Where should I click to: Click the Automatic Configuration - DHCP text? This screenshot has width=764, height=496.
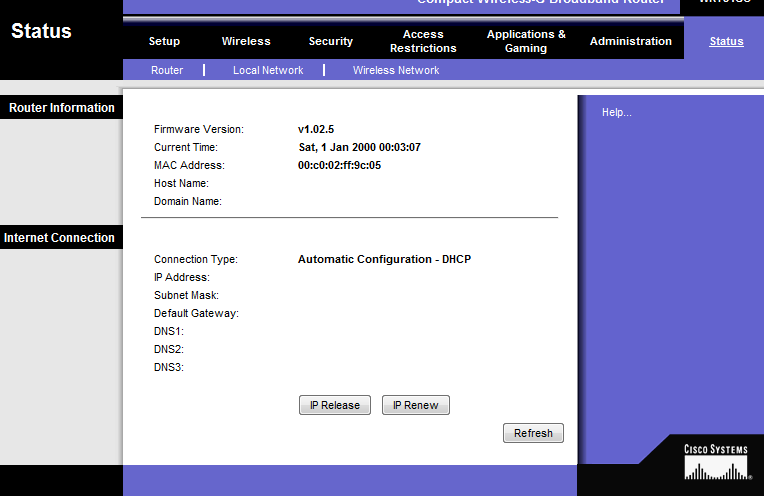click(384, 259)
